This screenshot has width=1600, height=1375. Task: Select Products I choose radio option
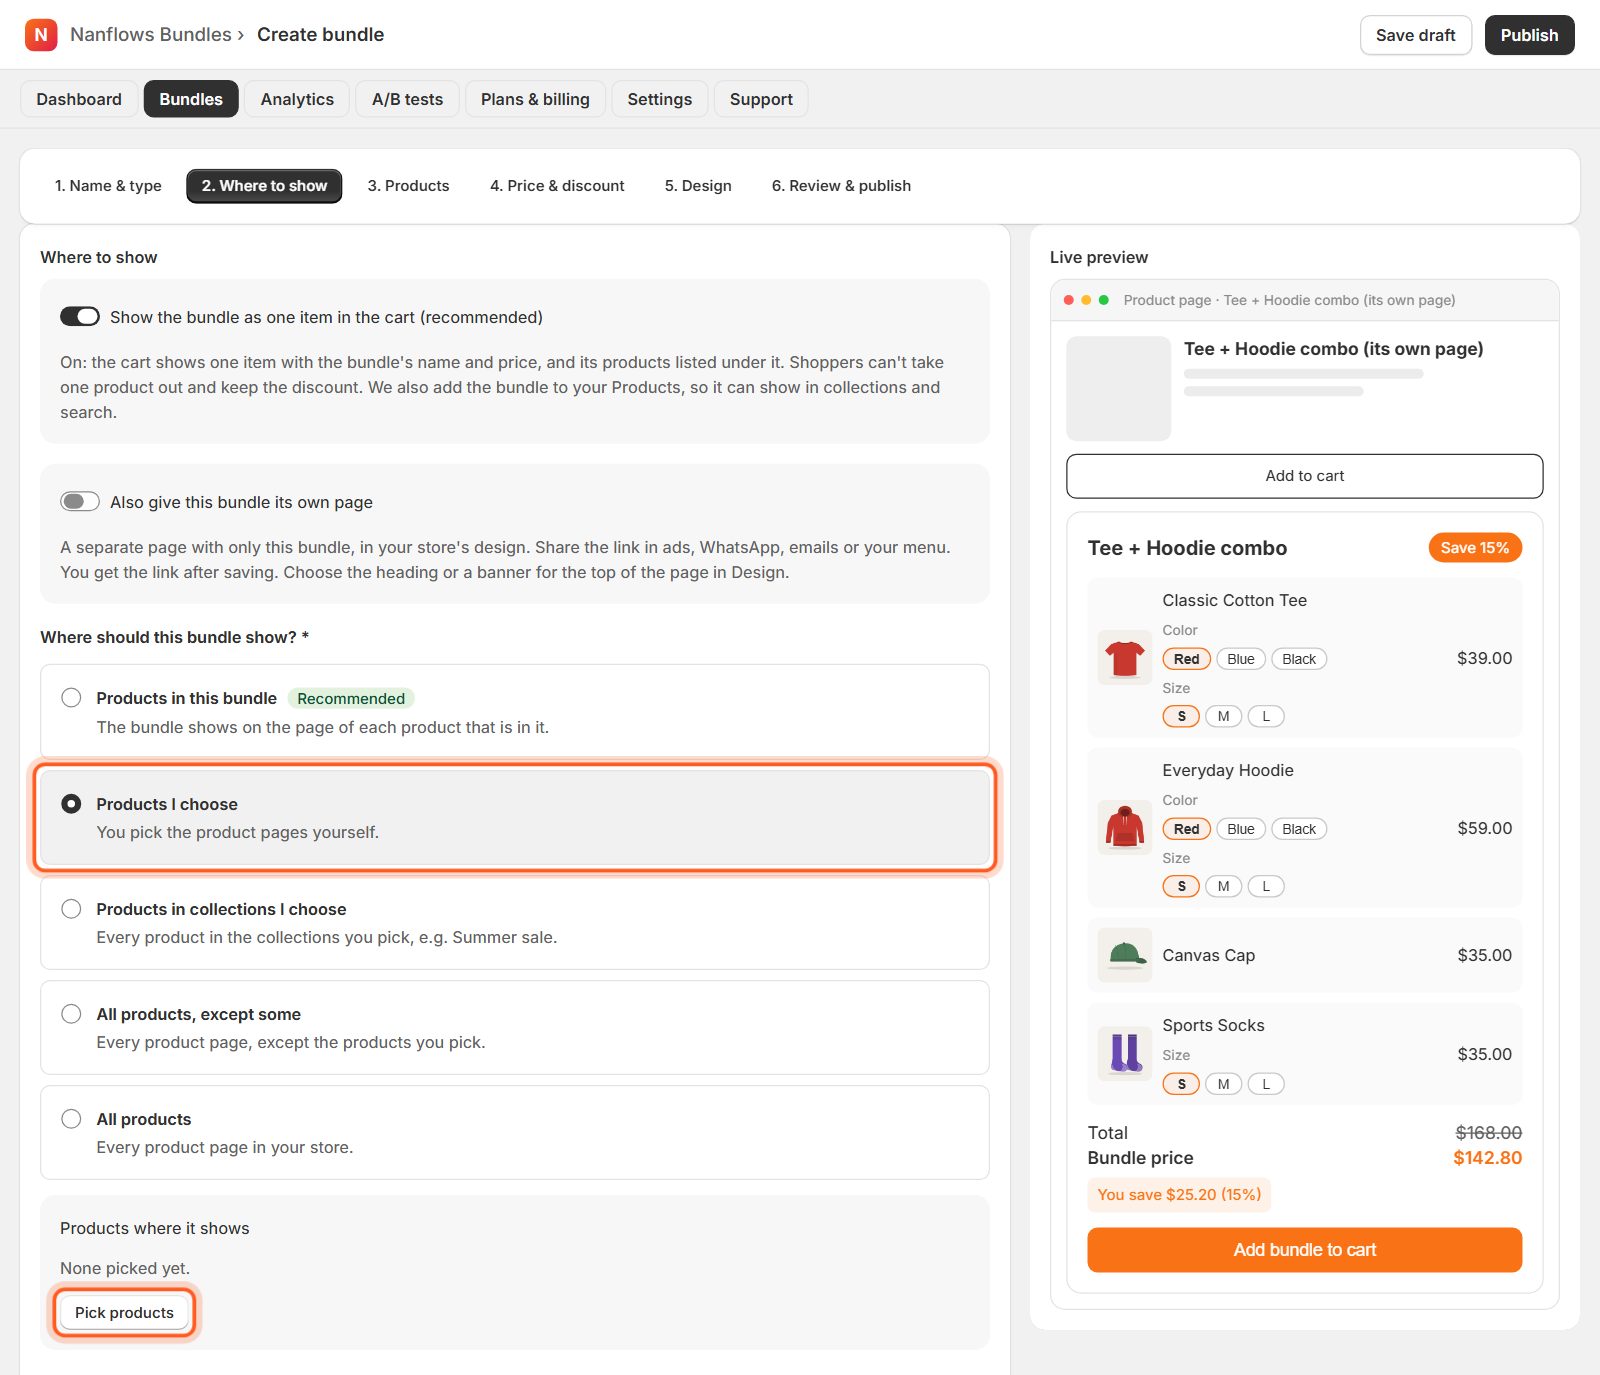tap(71, 804)
